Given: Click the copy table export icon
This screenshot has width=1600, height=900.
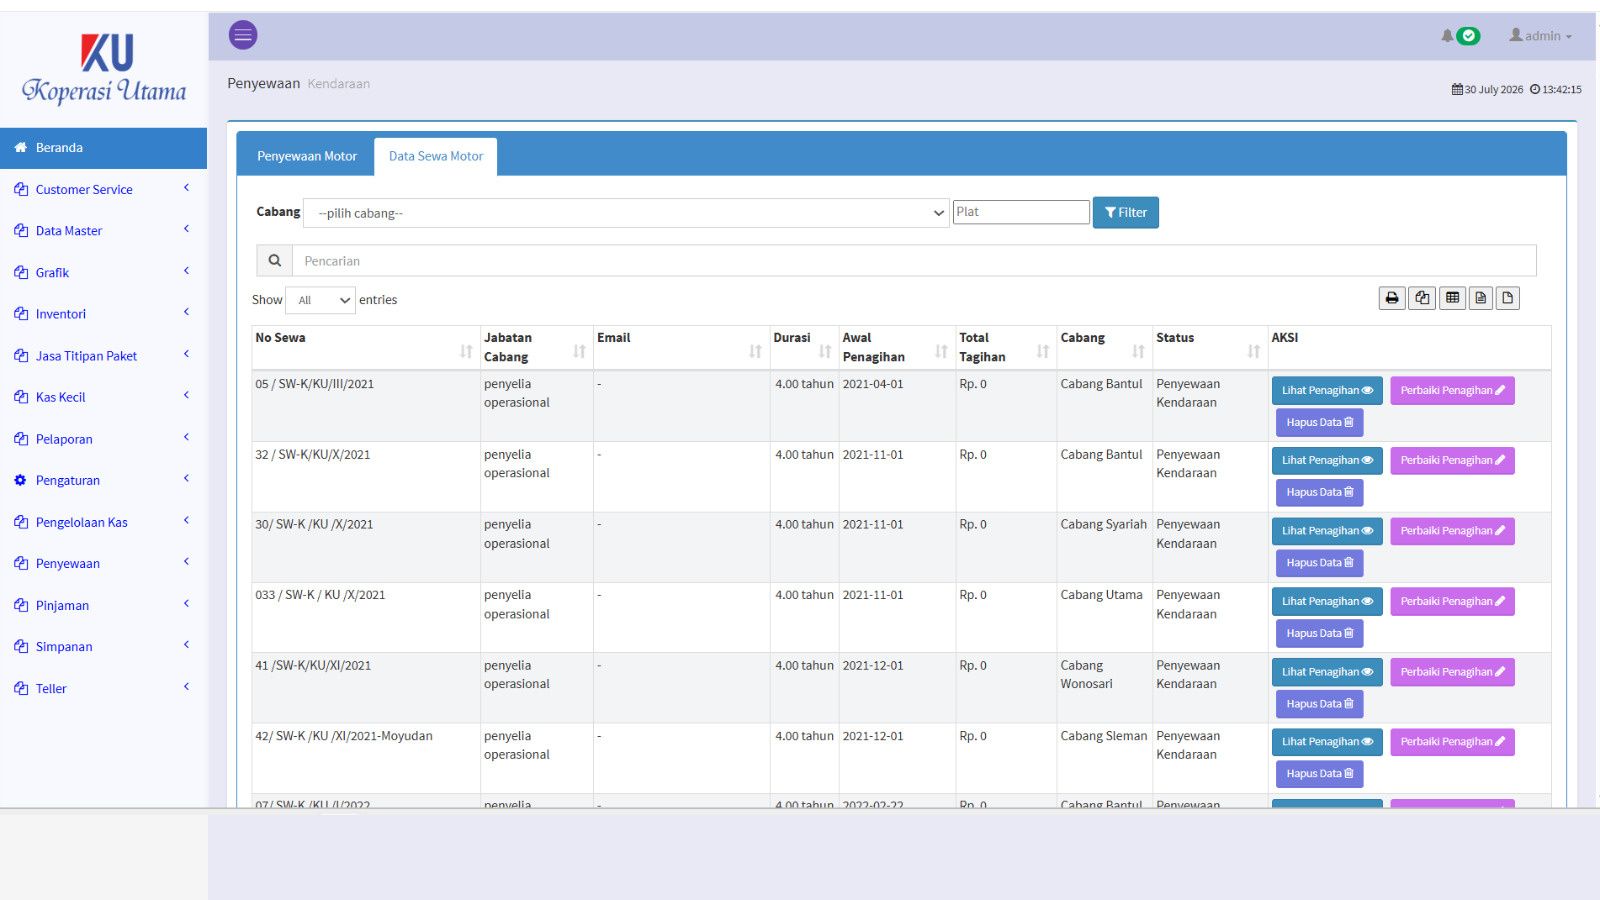Looking at the screenshot, I should tap(1422, 298).
